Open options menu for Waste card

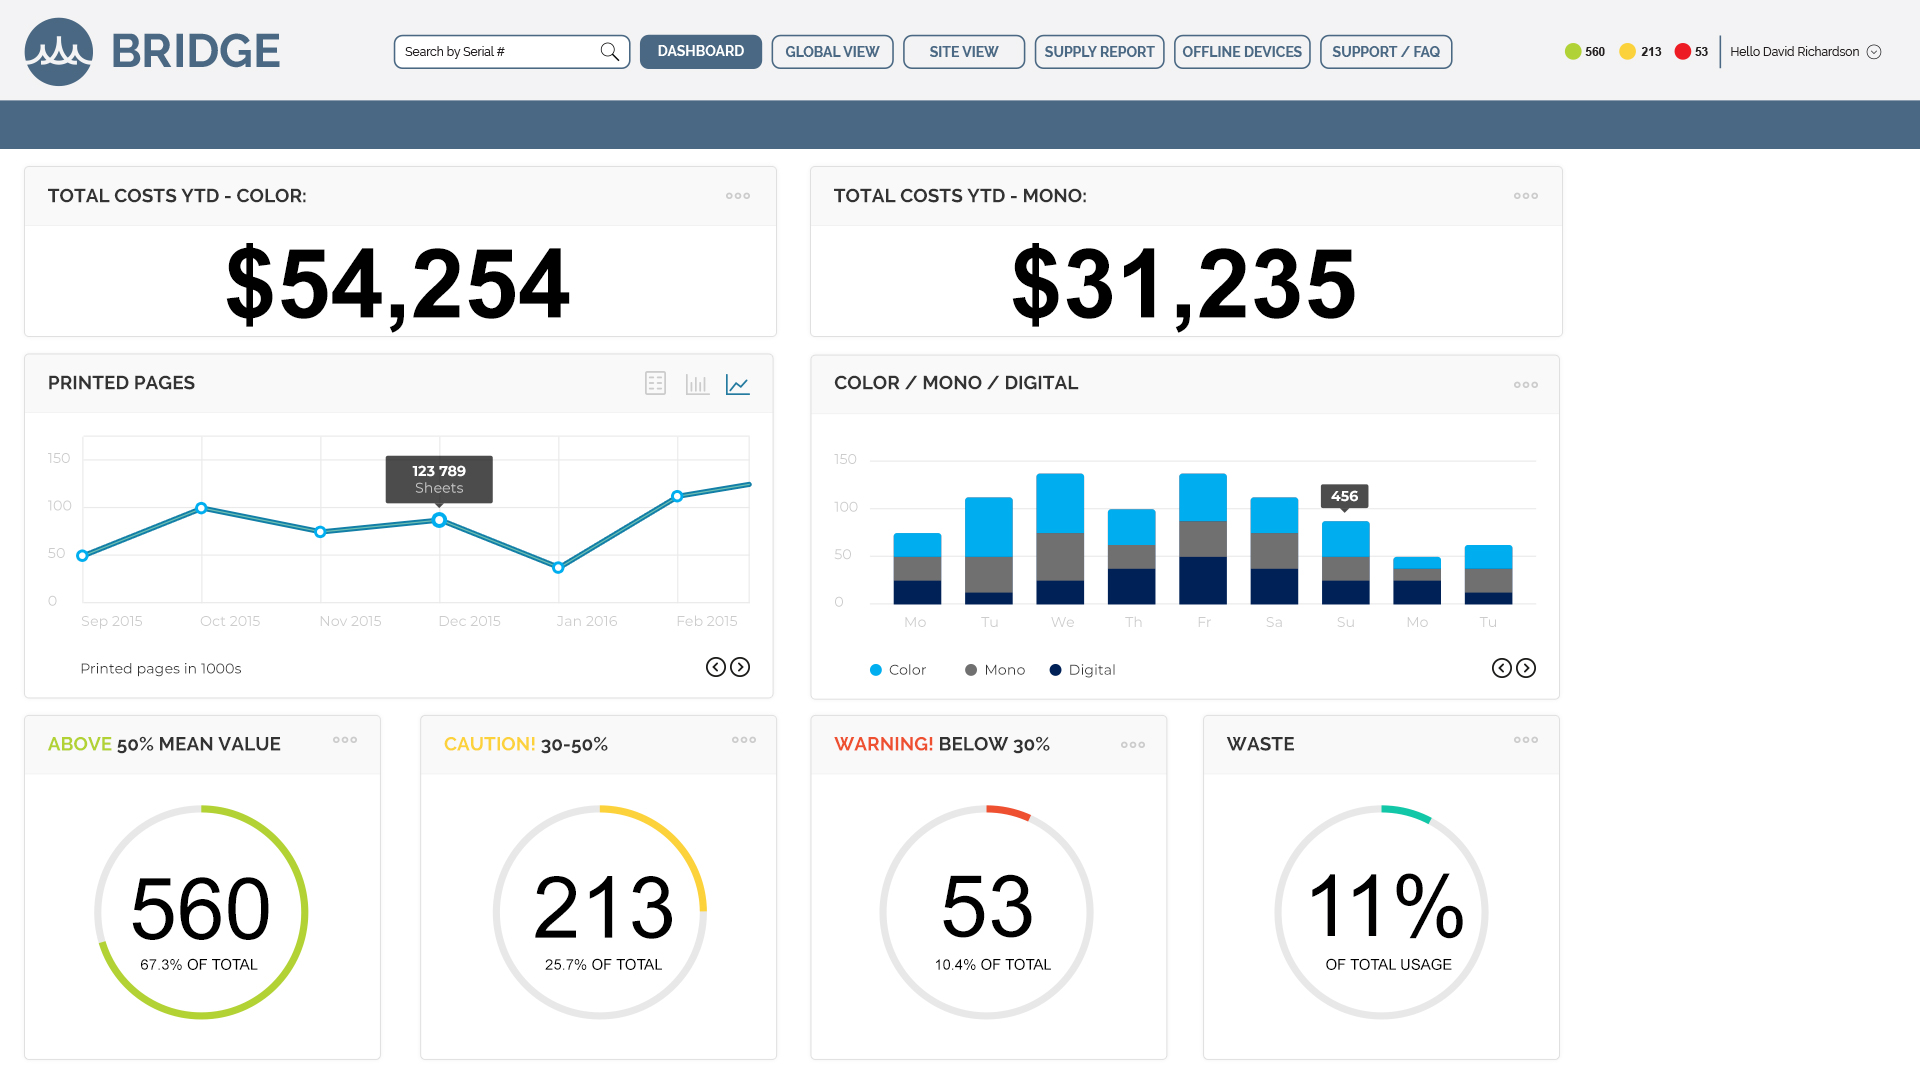[1526, 740]
